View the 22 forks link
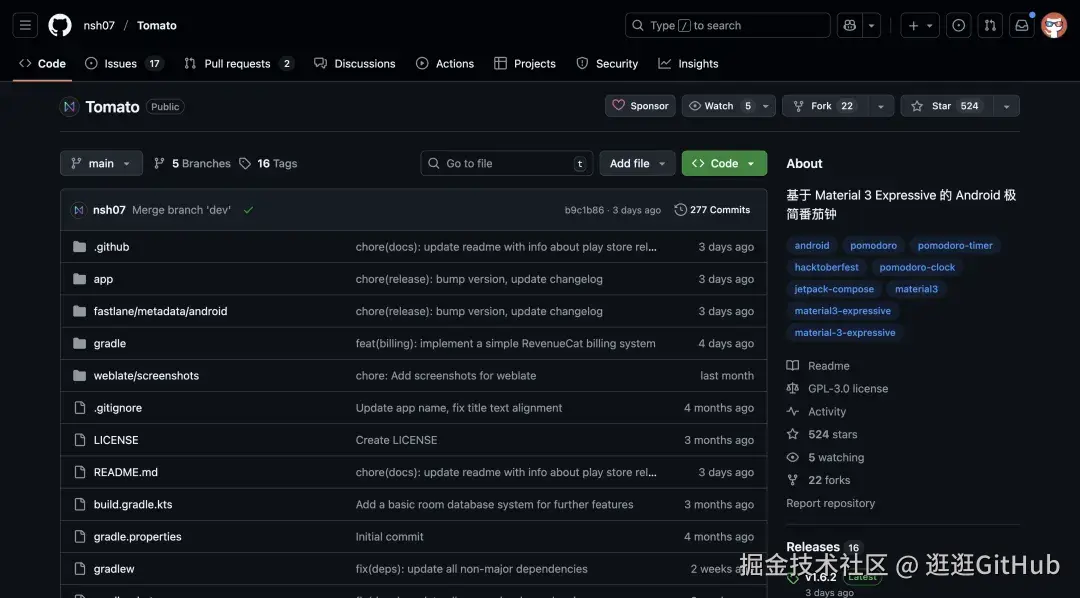Viewport: 1080px width, 598px height. click(818, 480)
